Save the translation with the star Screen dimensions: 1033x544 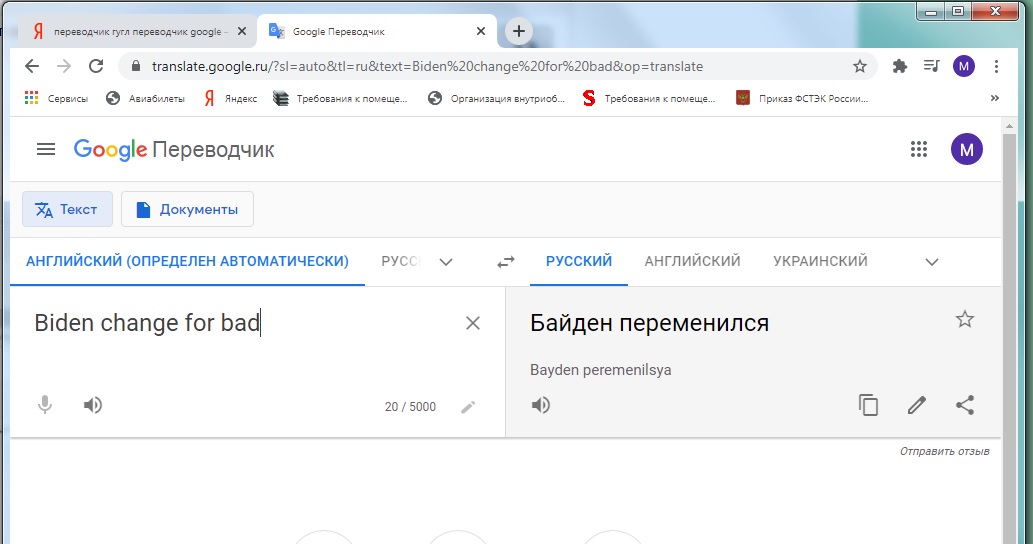[x=964, y=319]
